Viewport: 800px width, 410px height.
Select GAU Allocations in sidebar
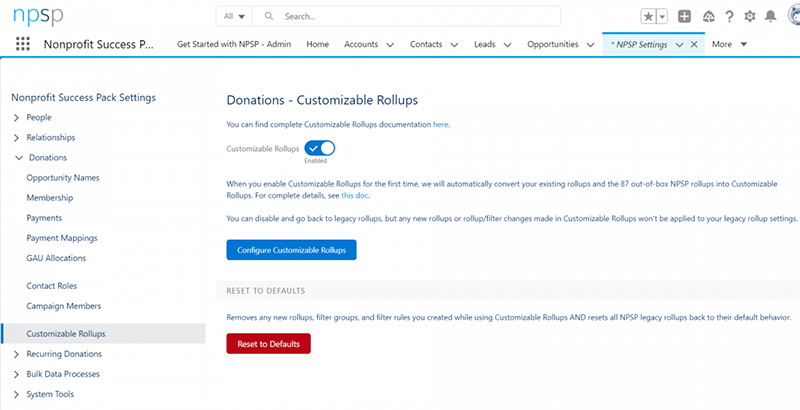[x=56, y=258]
